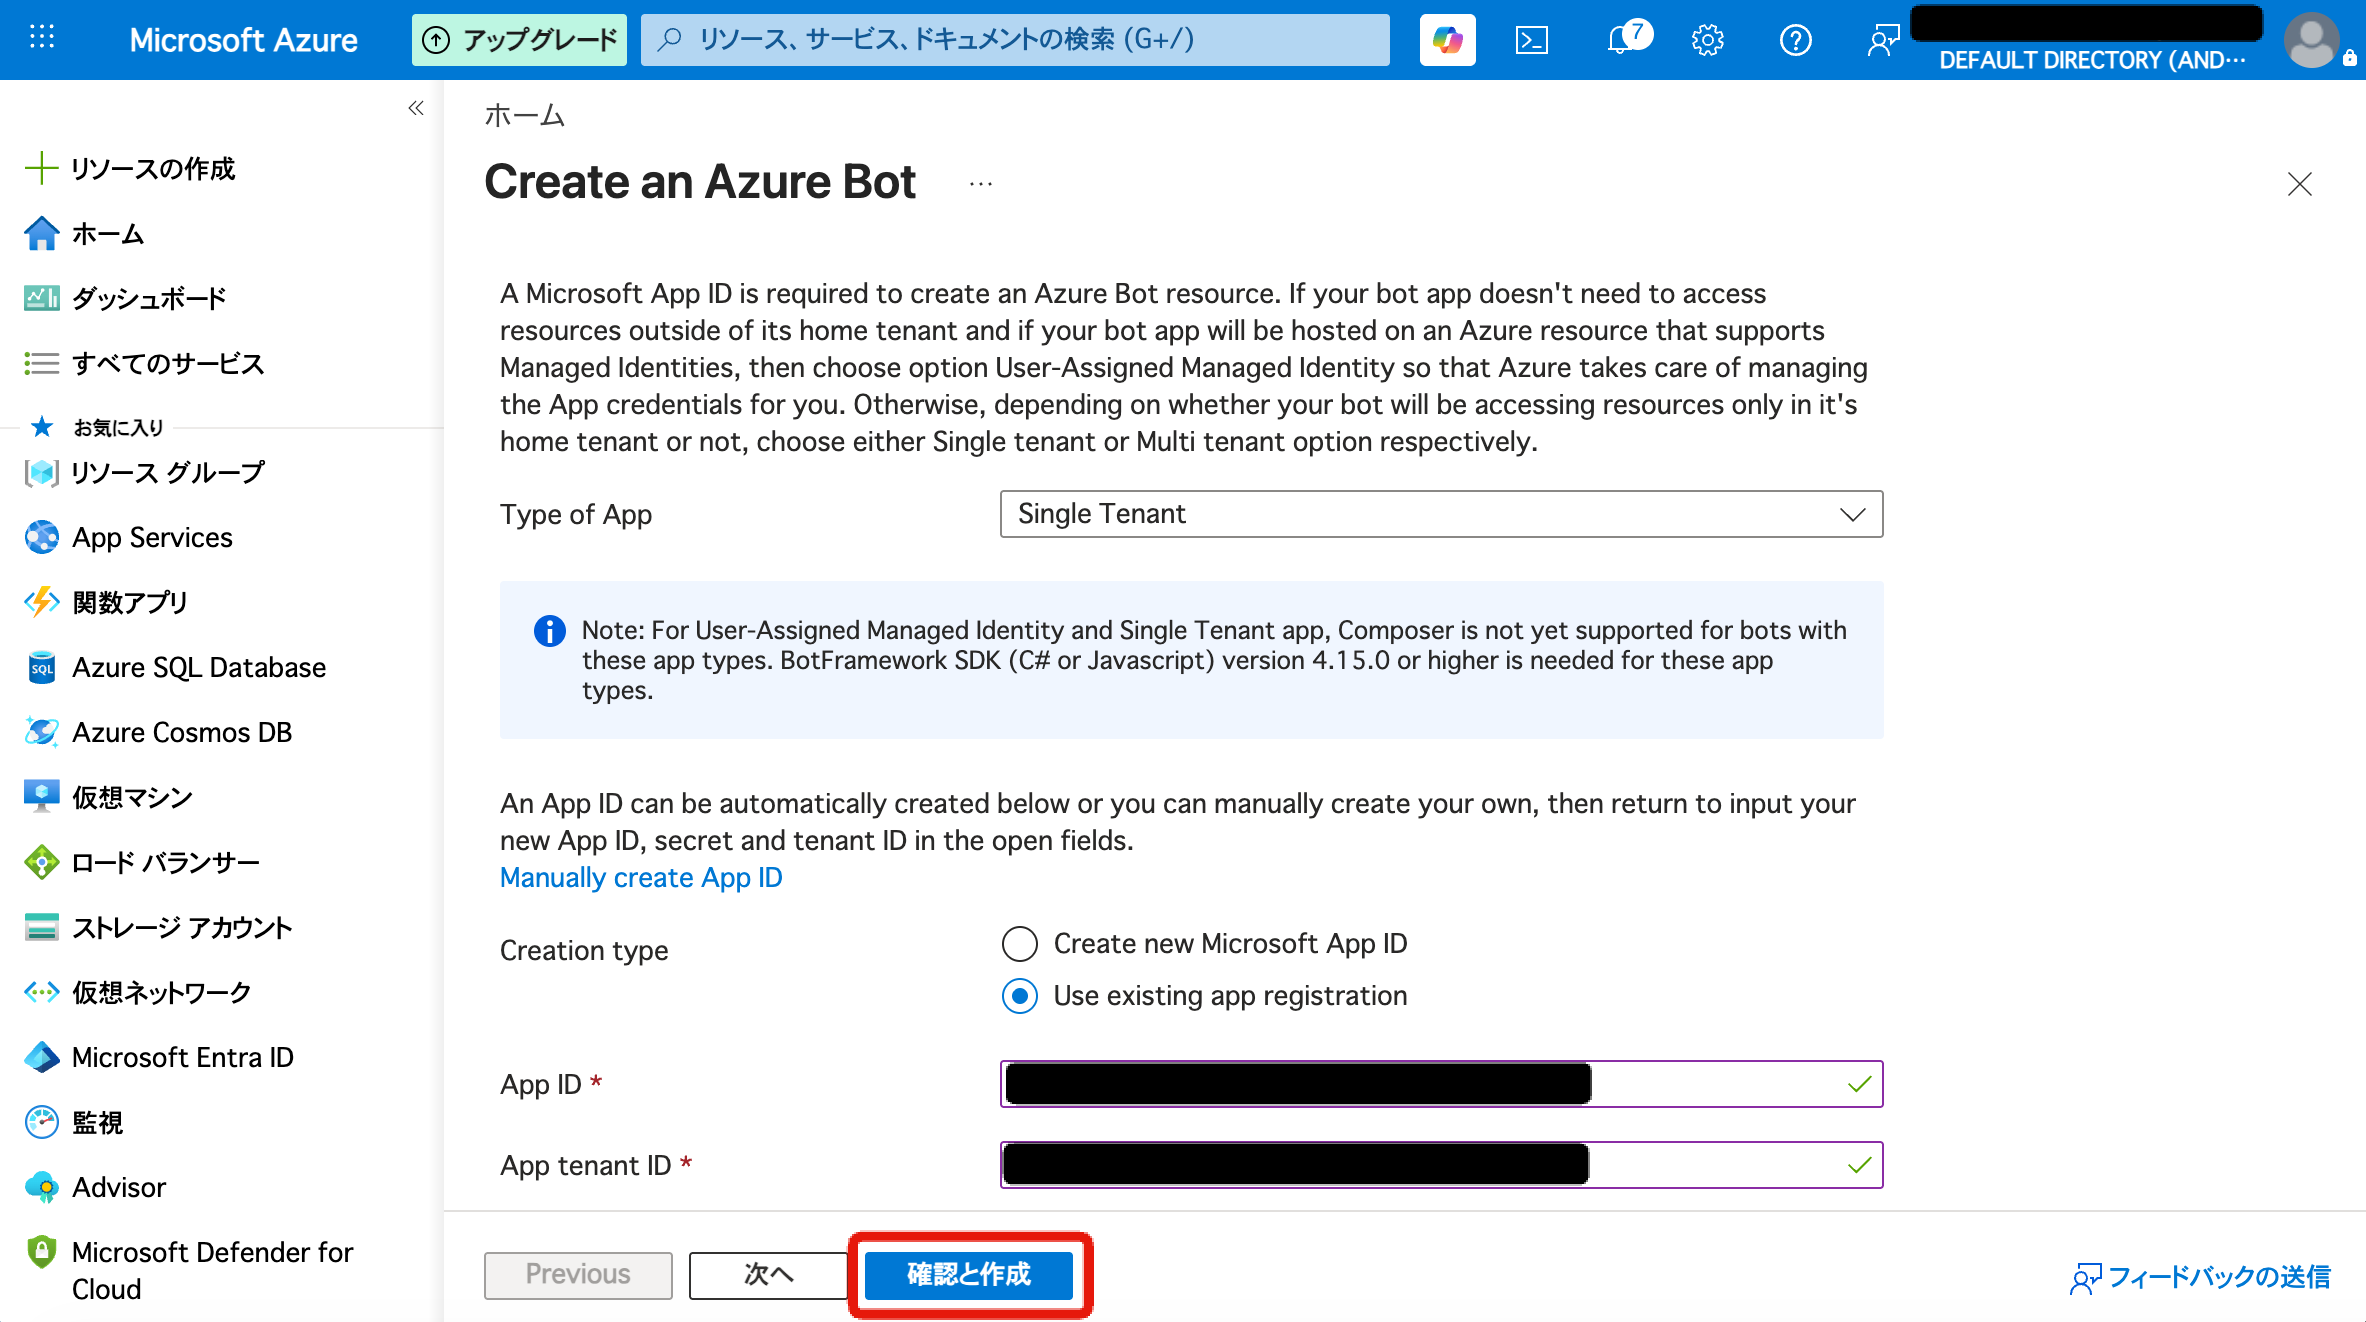
Task: Open リソース グループ in the sidebar
Action: pos(168,472)
